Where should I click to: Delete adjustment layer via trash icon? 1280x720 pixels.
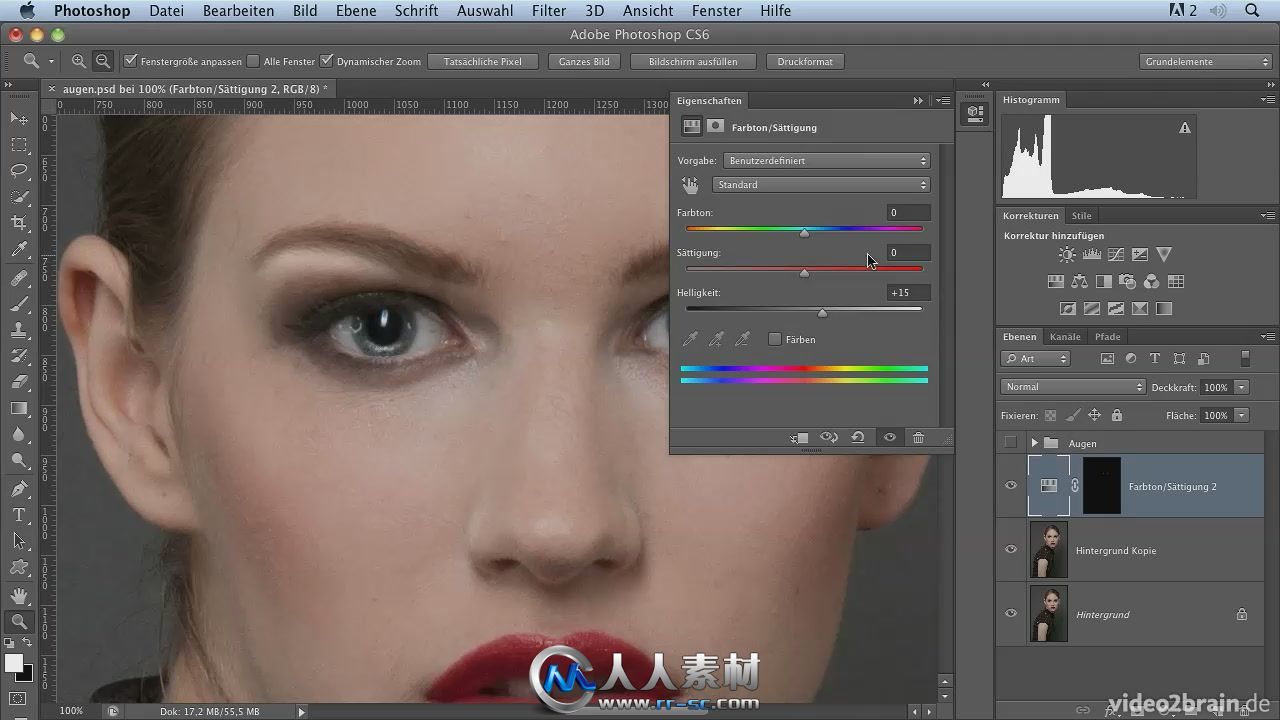[918, 437]
